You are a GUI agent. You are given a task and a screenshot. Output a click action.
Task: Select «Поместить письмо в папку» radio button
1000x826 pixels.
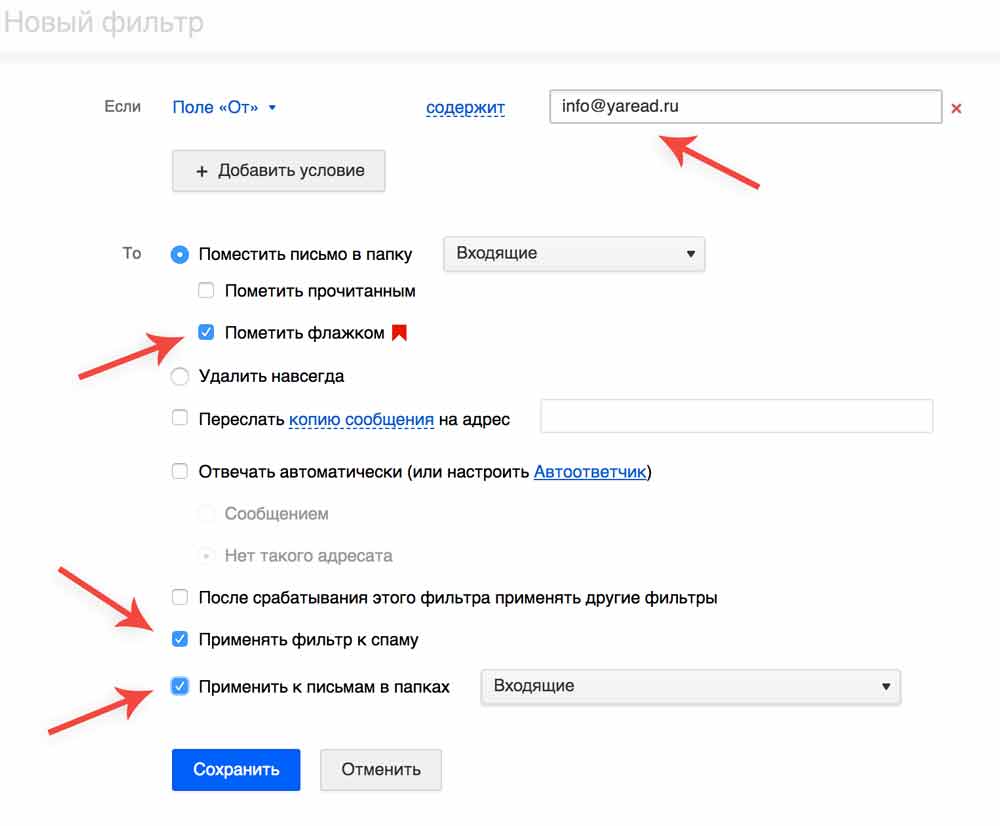click(x=180, y=254)
